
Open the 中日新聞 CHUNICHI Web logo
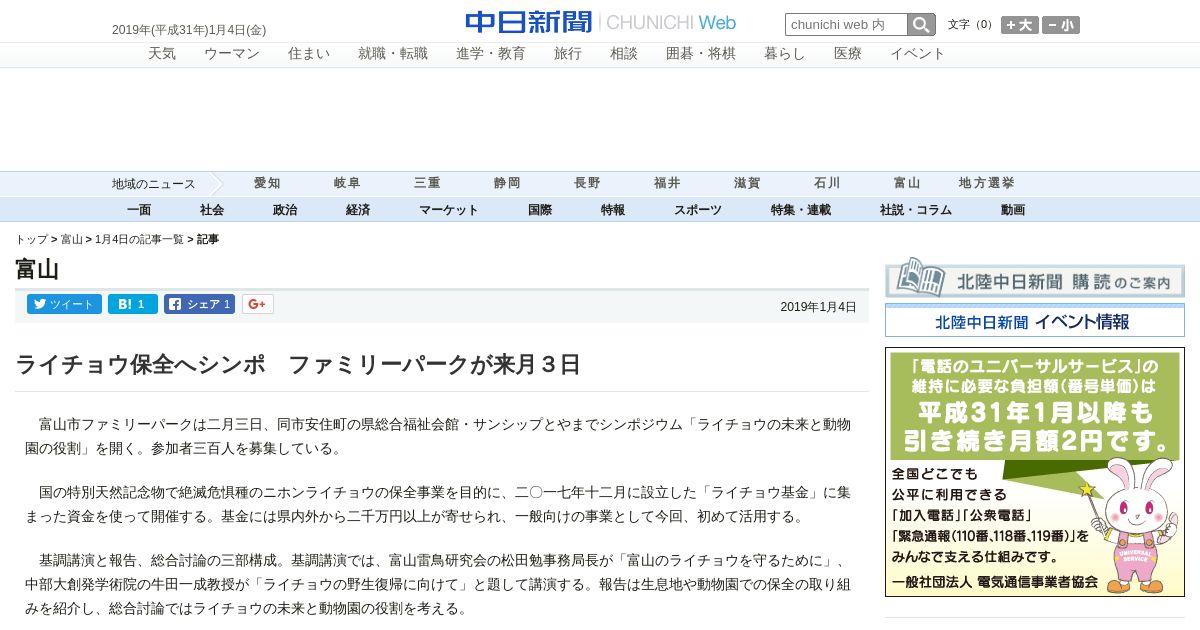[x=600, y=22]
